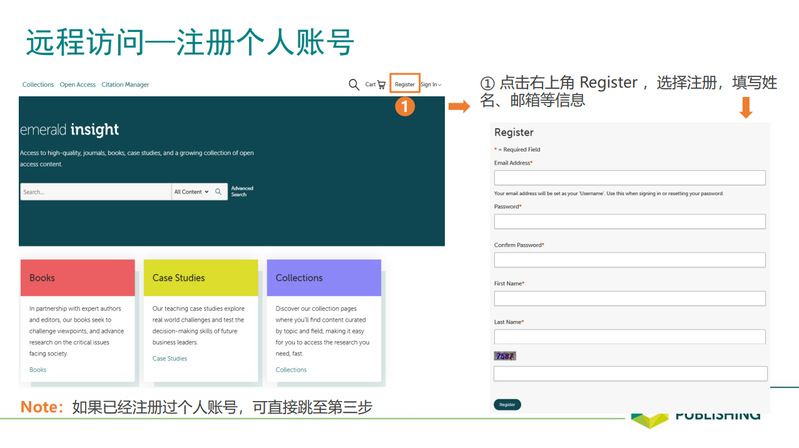Click the First Name input field
Viewport: 799px width, 448px height.
[629, 298]
